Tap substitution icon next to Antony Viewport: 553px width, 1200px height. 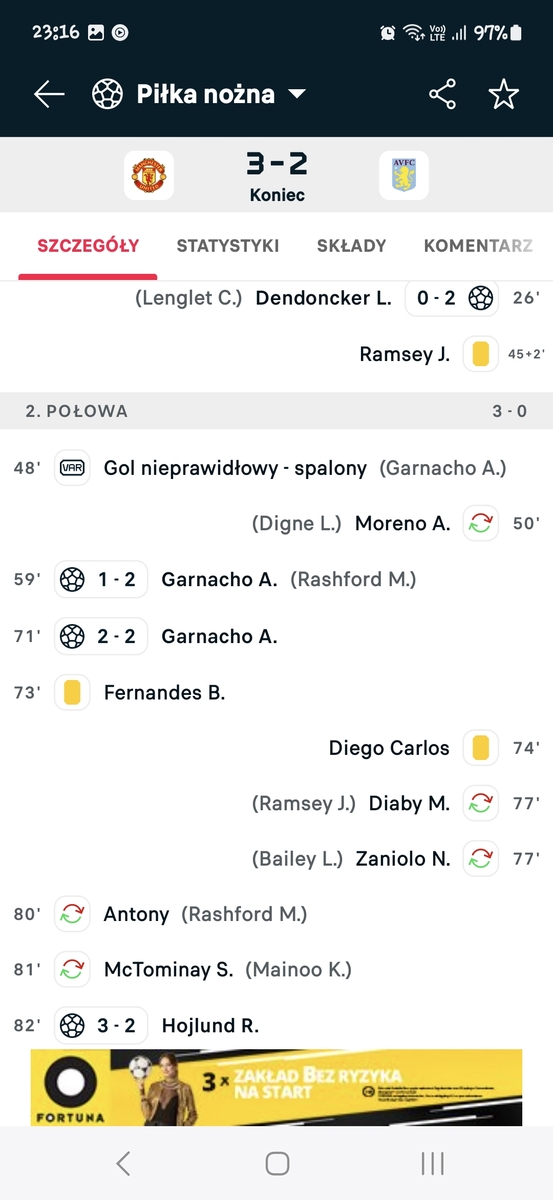[x=72, y=914]
